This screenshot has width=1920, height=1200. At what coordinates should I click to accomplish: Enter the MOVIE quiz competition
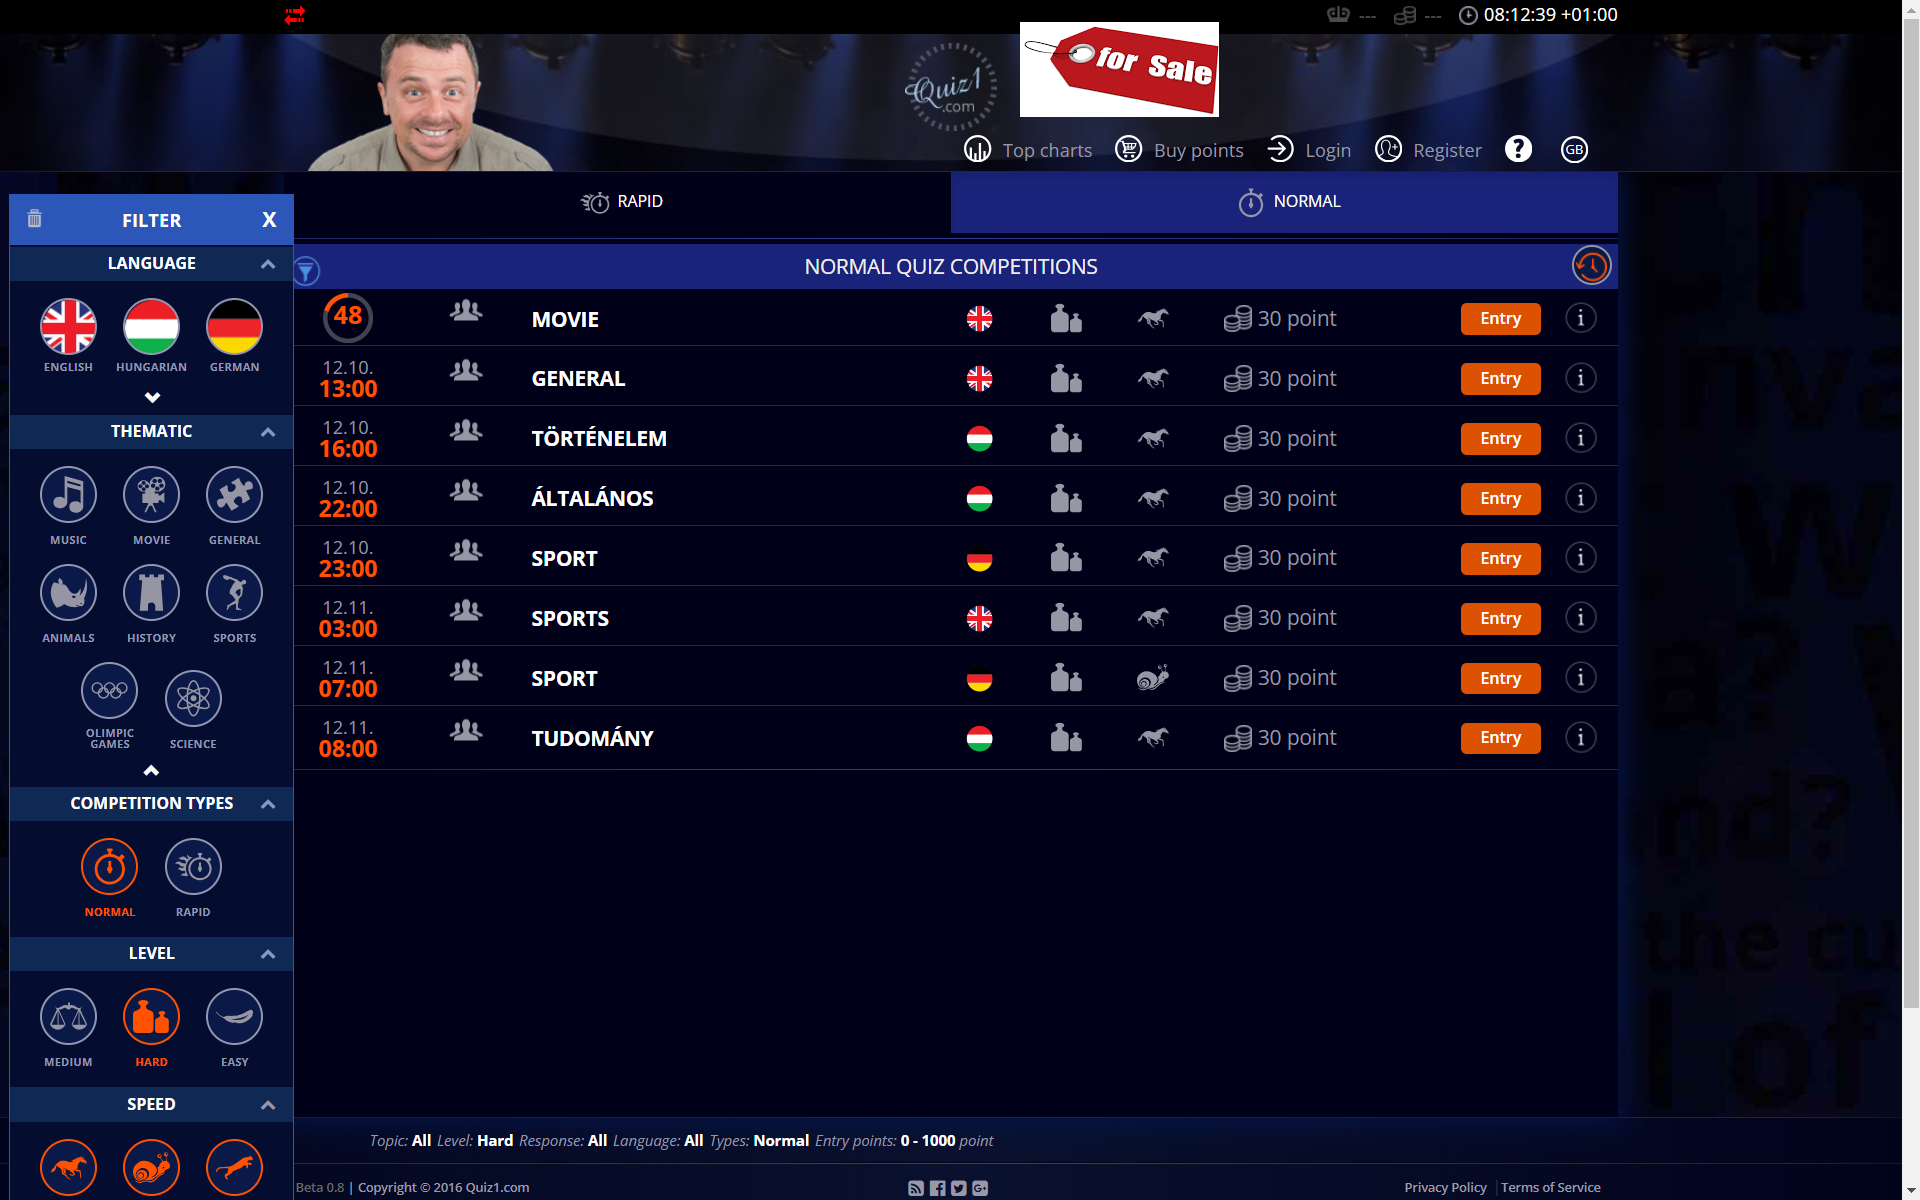[1500, 319]
